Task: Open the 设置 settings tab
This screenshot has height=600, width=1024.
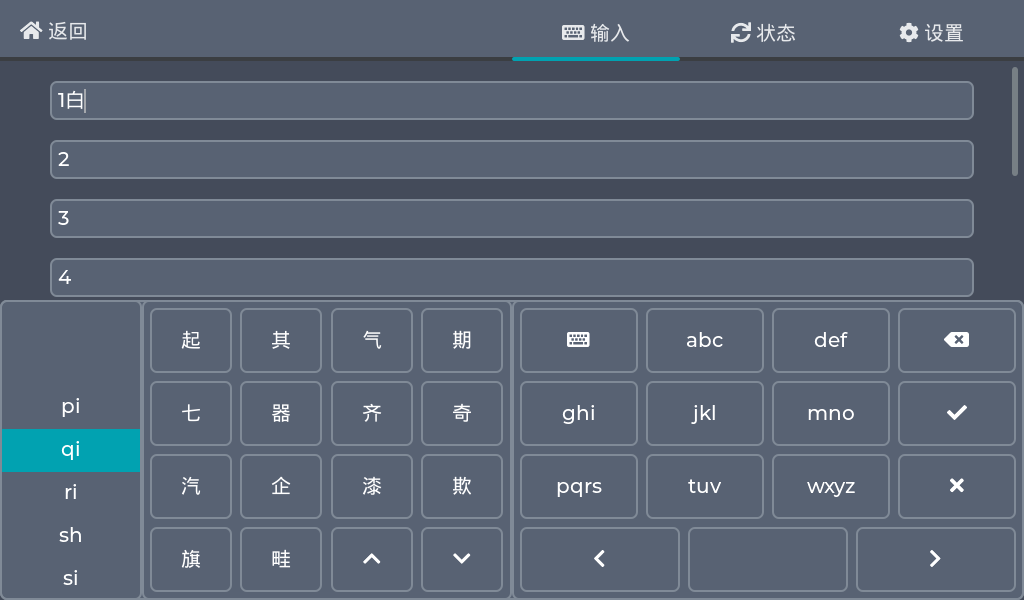Action: (931, 32)
